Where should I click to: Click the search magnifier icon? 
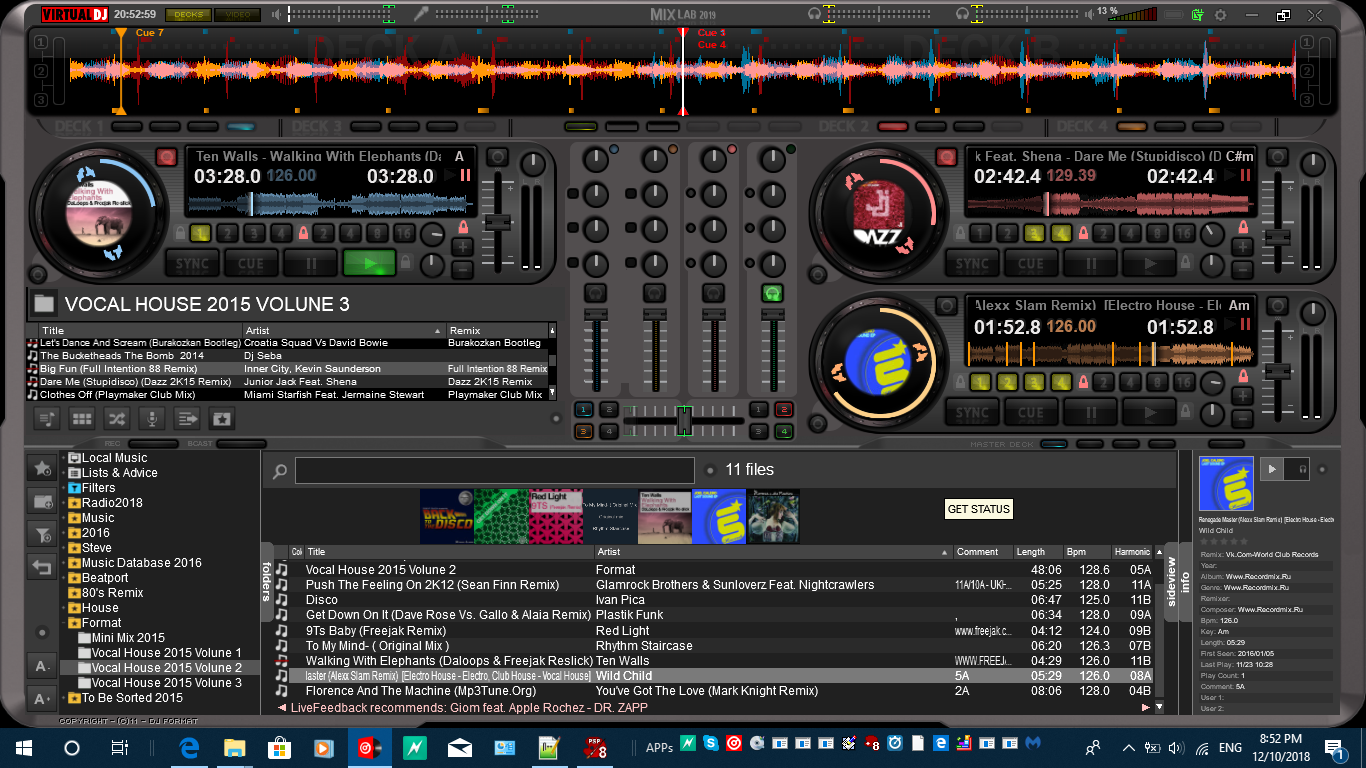click(x=280, y=471)
